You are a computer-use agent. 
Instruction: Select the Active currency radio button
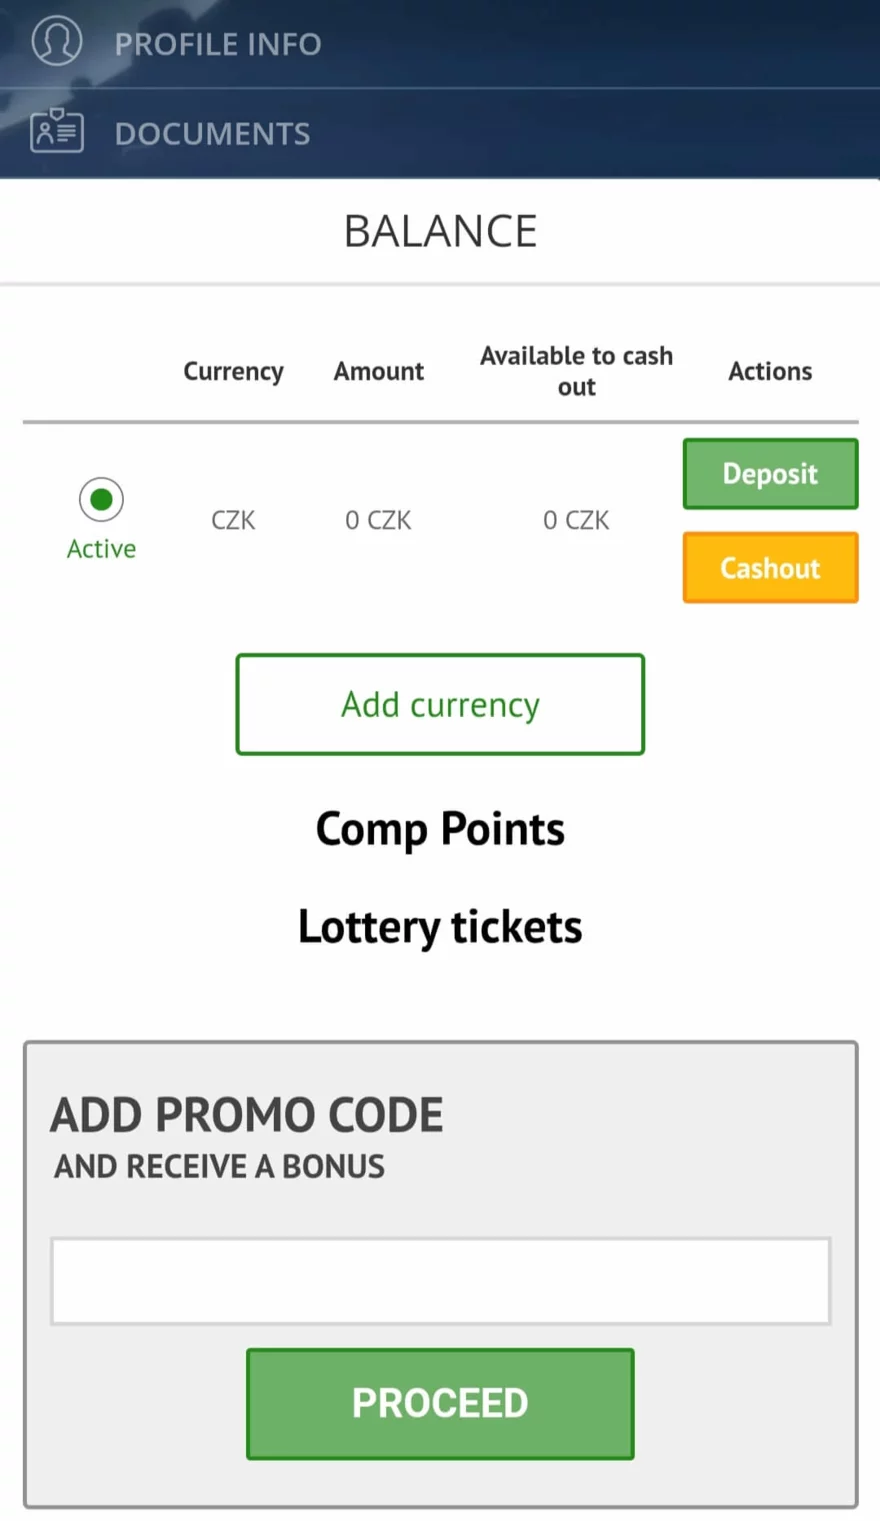coord(101,498)
